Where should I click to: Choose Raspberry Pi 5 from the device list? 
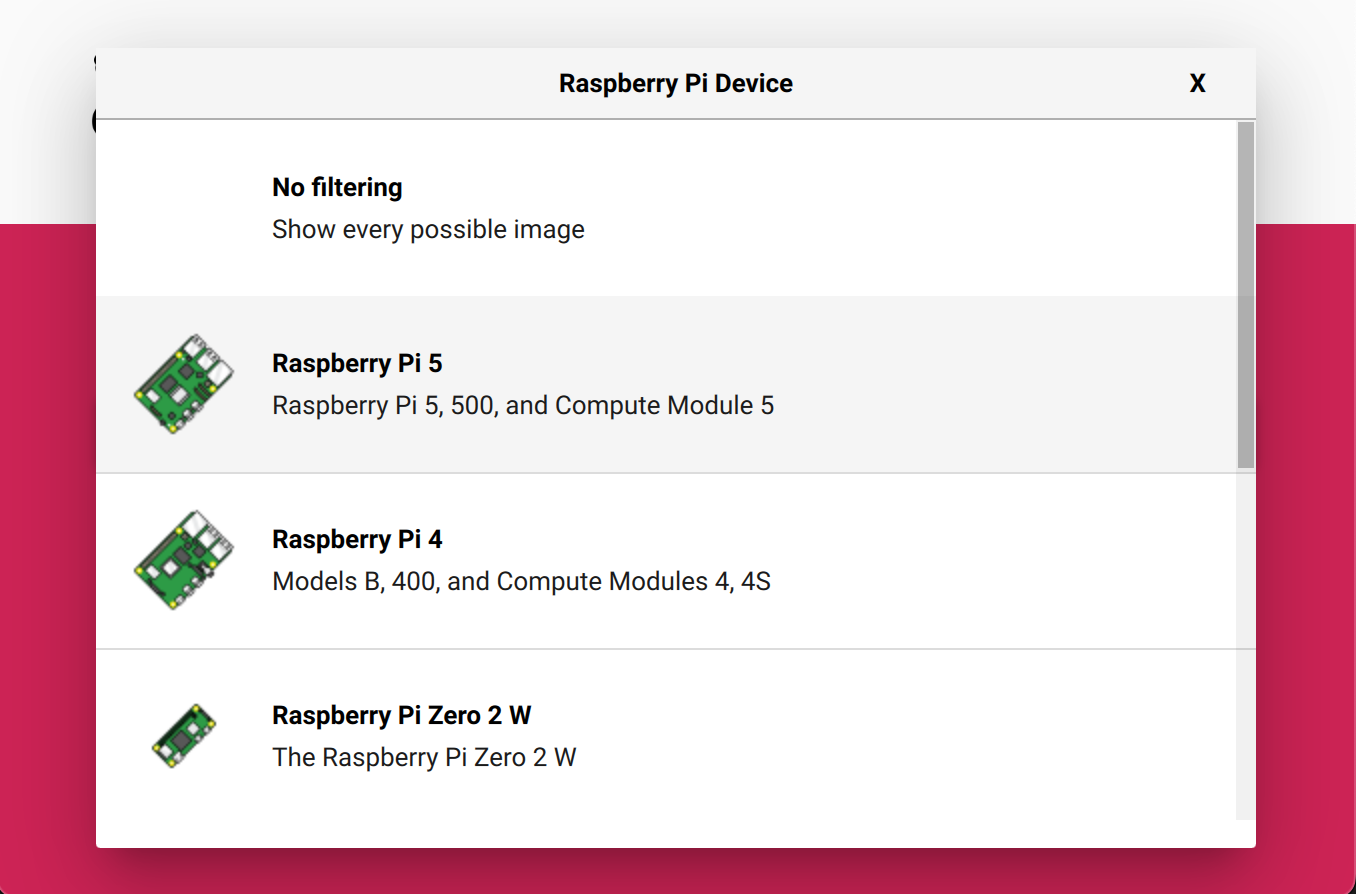[666, 384]
